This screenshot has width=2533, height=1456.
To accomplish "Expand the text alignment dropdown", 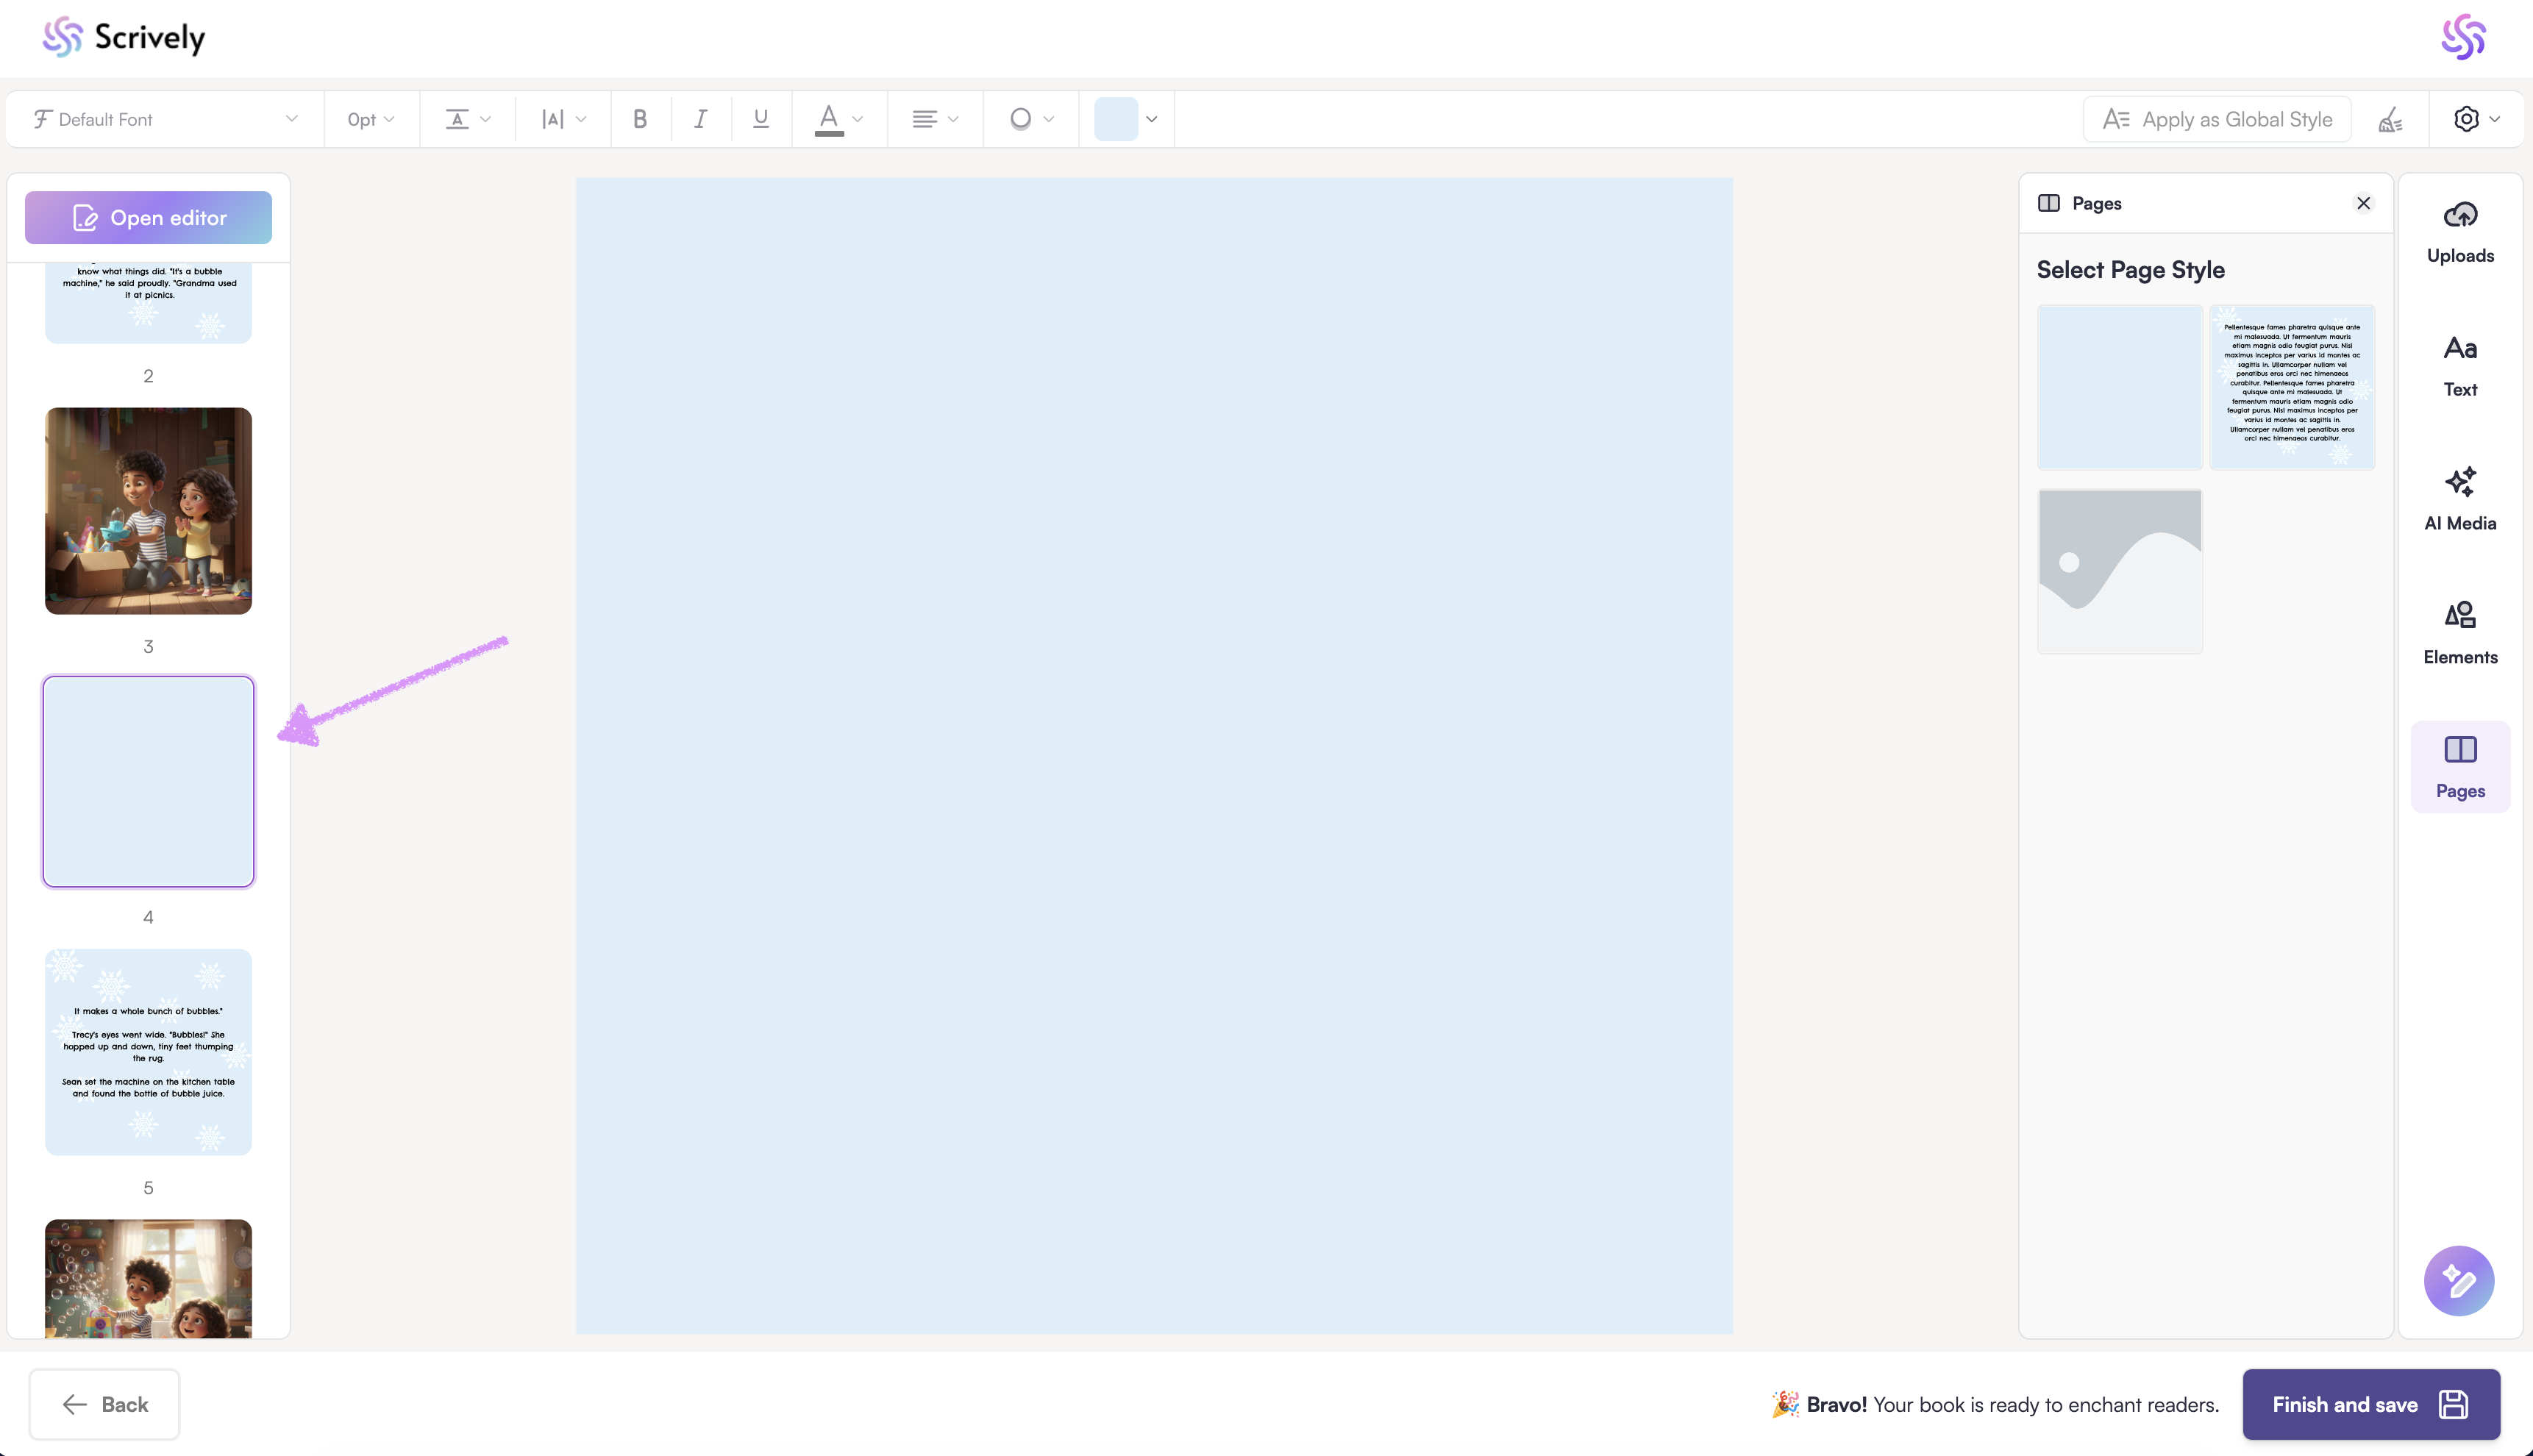I will pyautogui.click(x=935, y=119).
